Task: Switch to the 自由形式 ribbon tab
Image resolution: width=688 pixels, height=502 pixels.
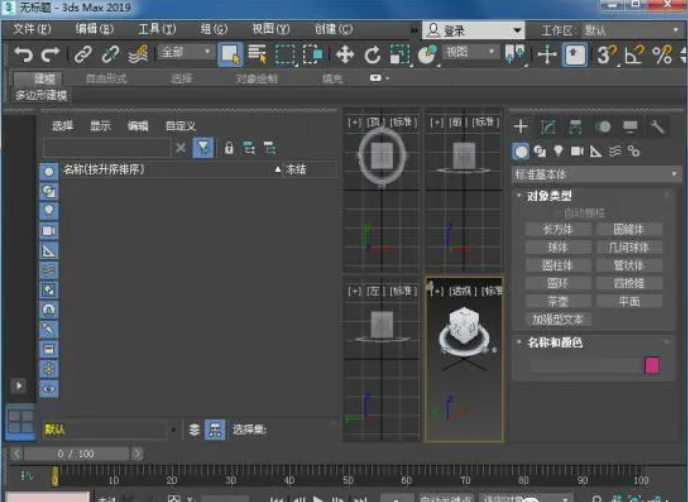Action: [106, 79]
